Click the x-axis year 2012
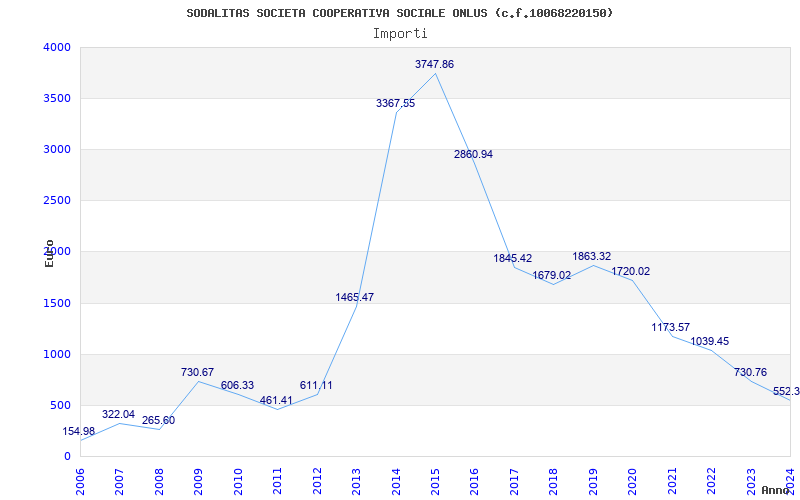The image size is (800, 500). (317, 481)
